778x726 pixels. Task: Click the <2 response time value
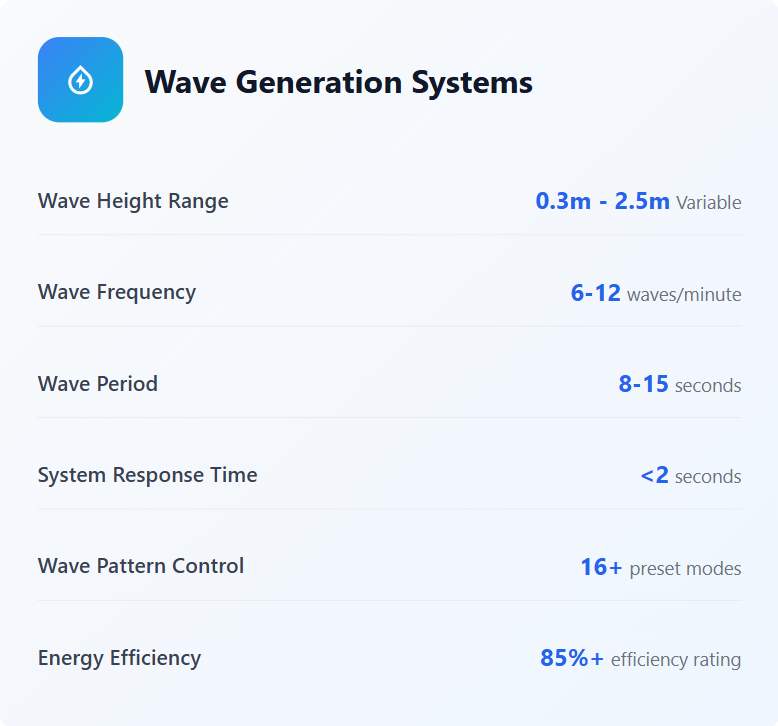(654, 476)
